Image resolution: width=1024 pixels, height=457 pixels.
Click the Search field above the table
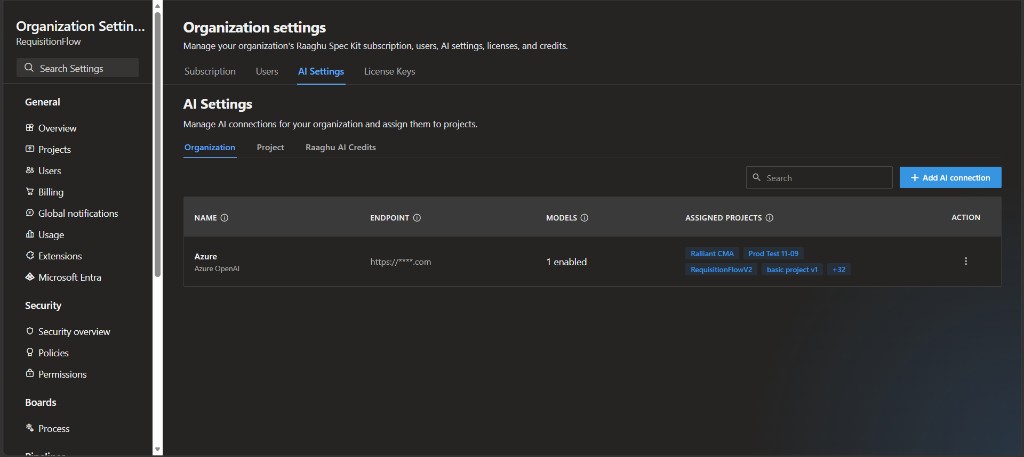(819, 178)
